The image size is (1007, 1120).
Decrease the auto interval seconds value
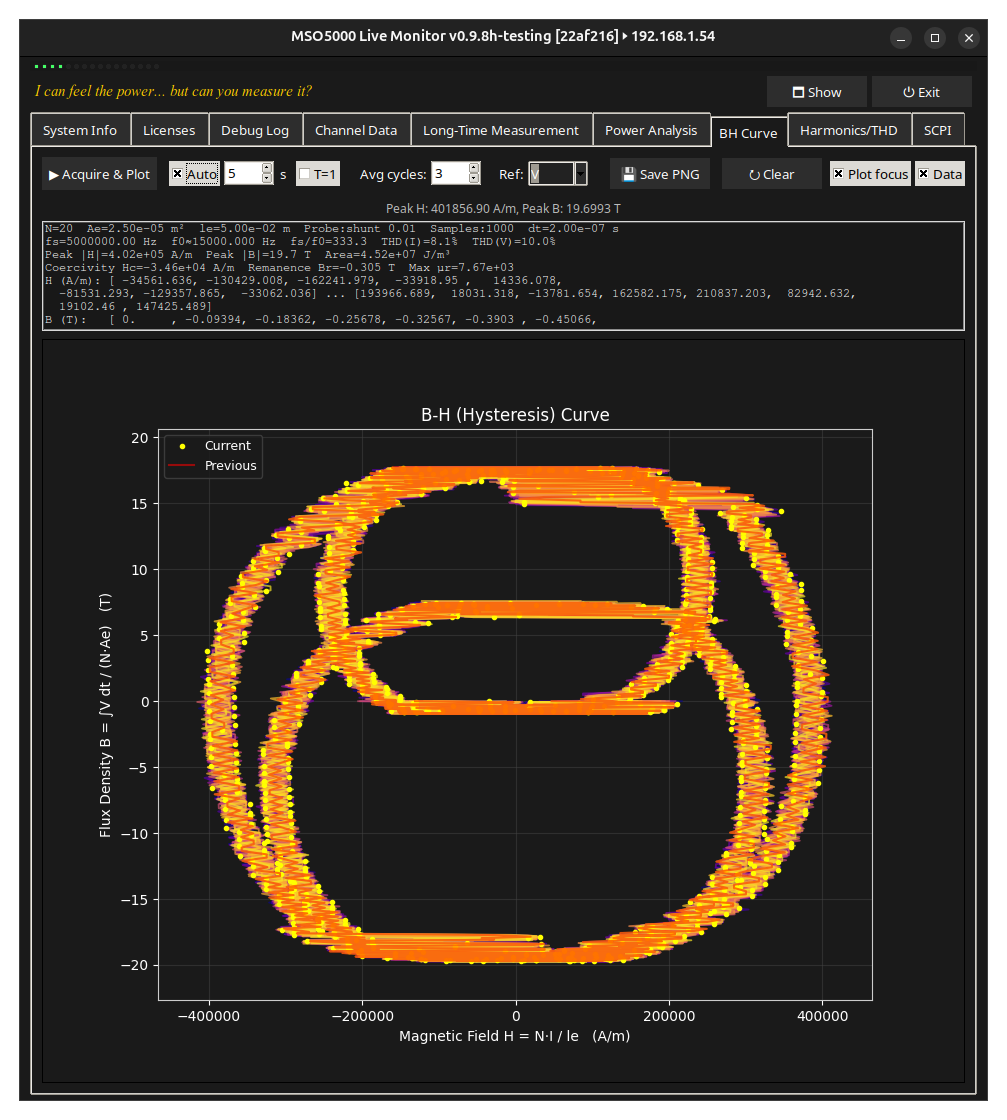click(267, 179)
